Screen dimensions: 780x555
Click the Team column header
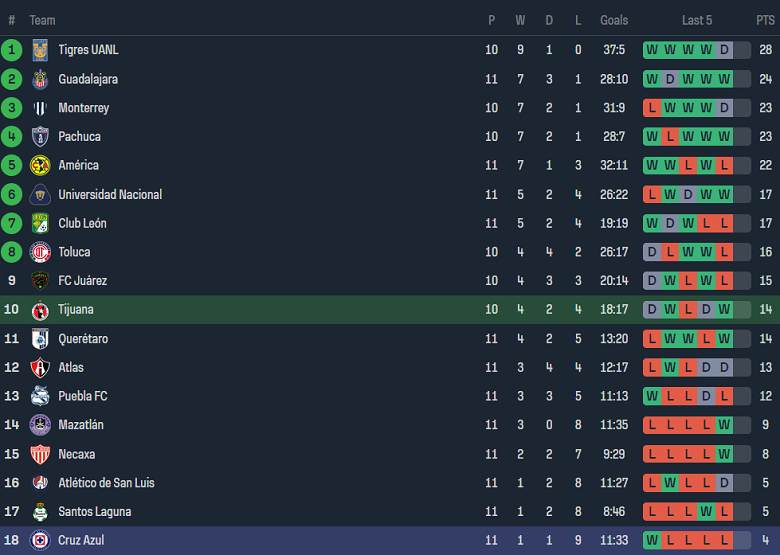42,20
